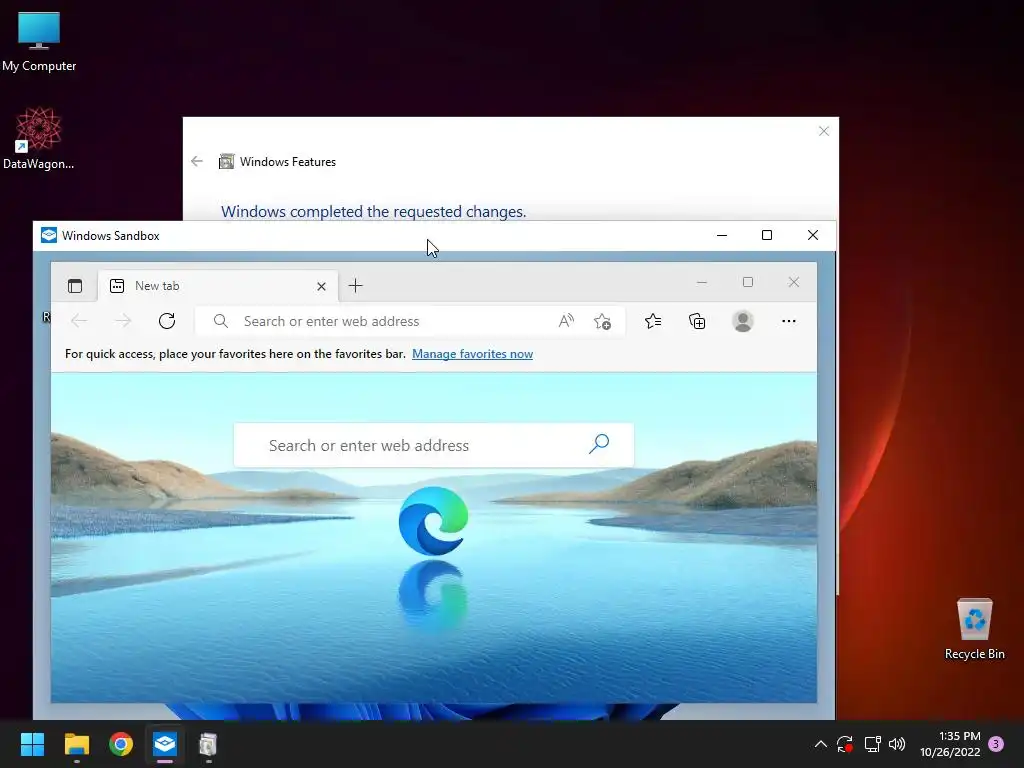Click Manage favorites now link

coord(472,353)
